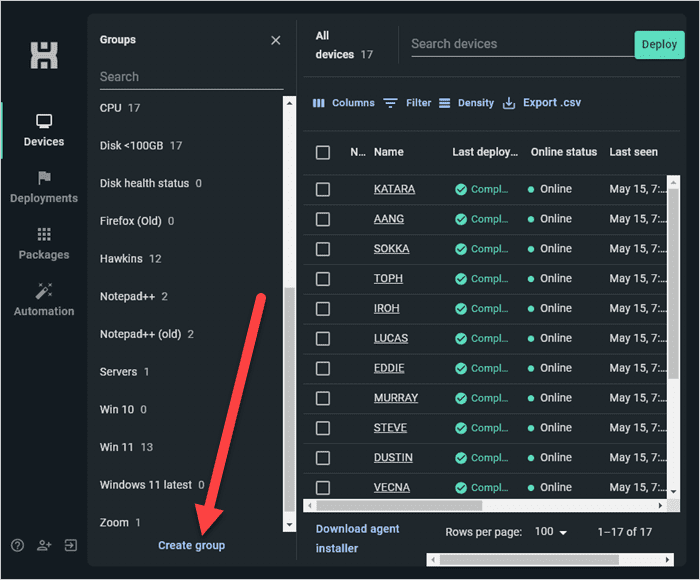Export device list as .csv
This screenshot has width=700, height=580.
[x=542, y=103]
